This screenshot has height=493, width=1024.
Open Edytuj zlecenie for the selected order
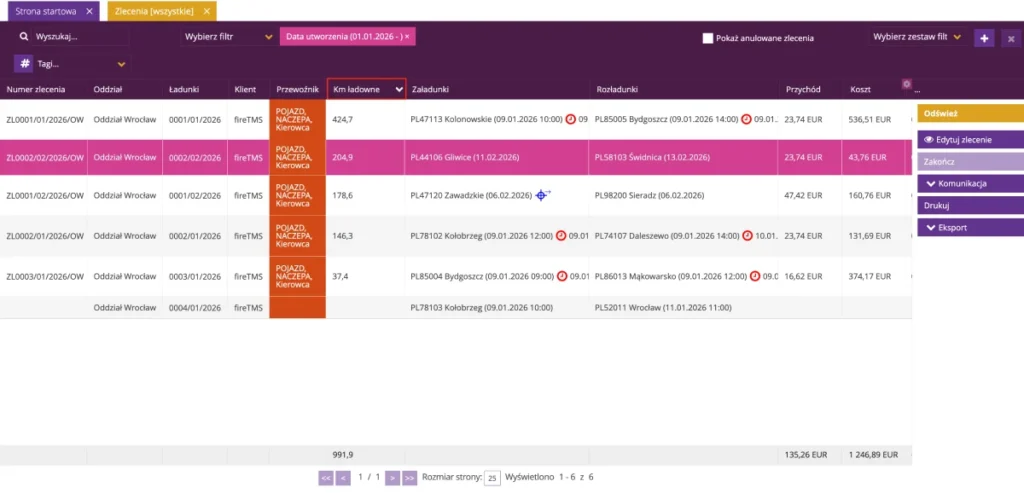(x=970, y=140)
